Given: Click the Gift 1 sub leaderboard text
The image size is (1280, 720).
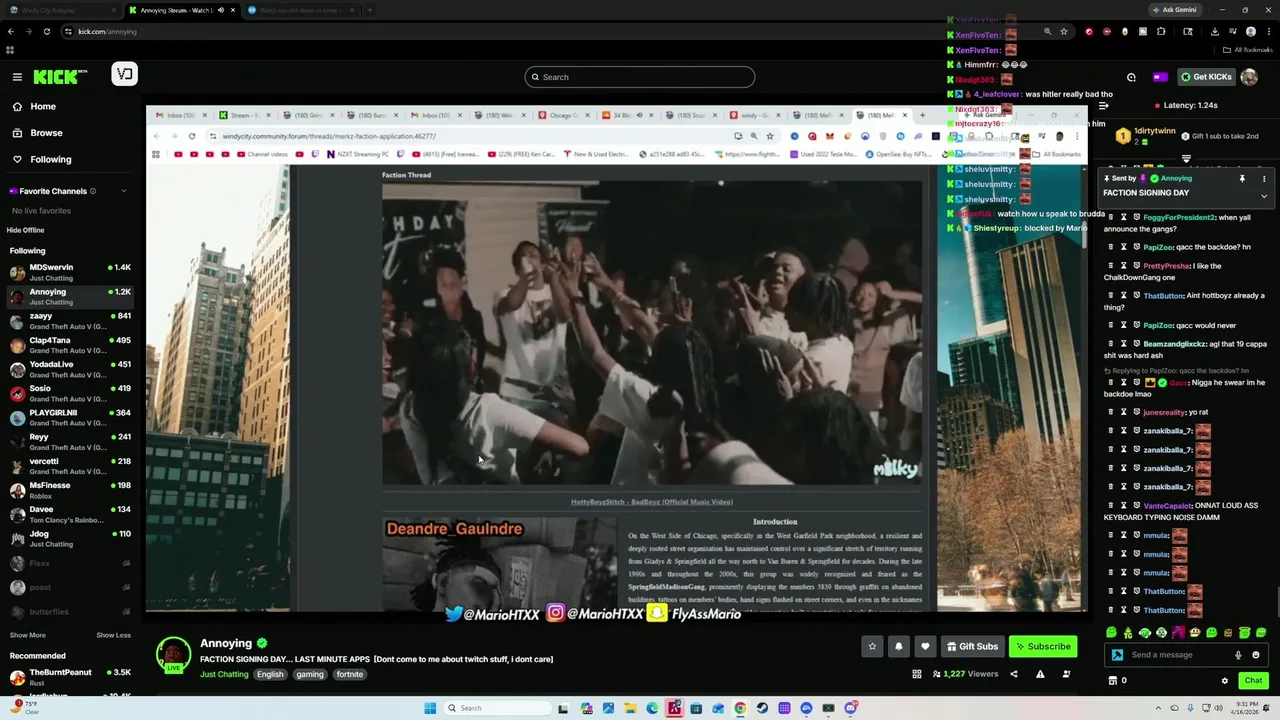Looking at the screenshot, I should pyautogui.click(x=1225, y=136).
